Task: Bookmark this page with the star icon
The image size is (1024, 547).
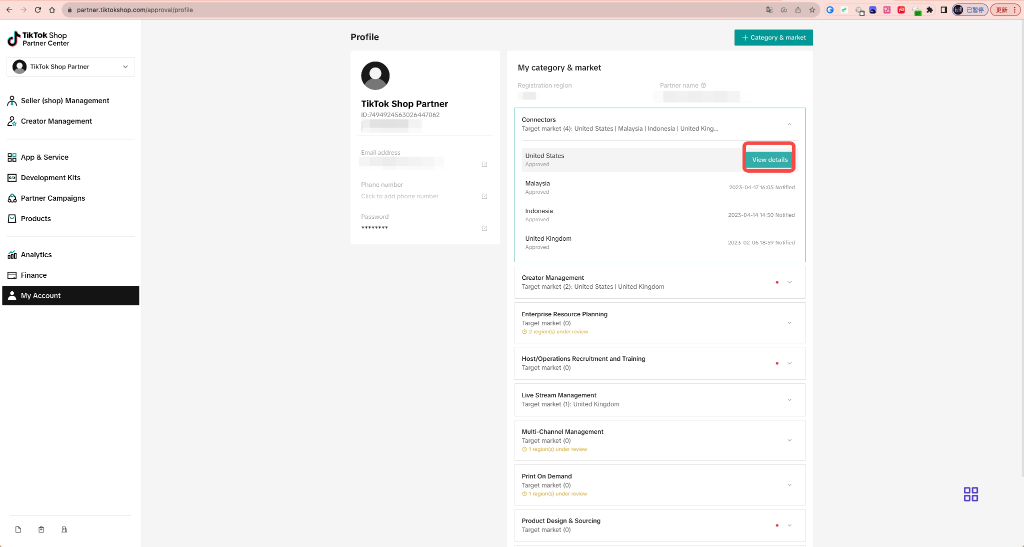Action: point(812,10)
